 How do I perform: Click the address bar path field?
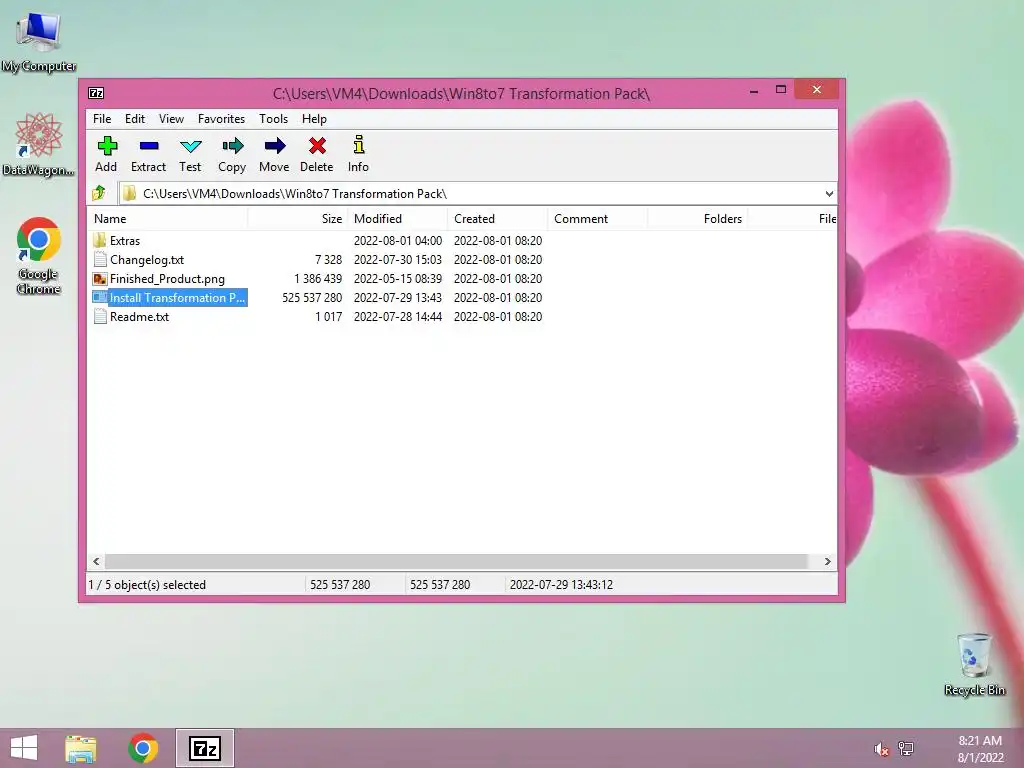[477, 193]
